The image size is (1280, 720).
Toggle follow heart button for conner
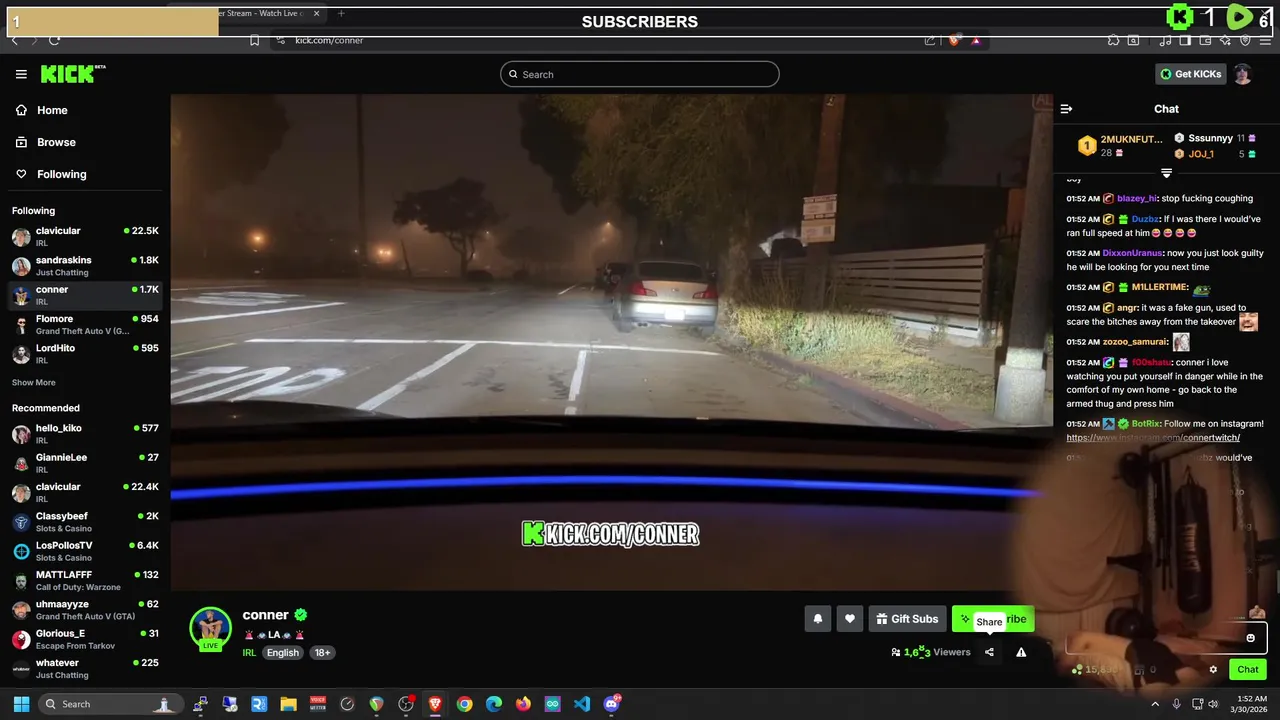850,619
